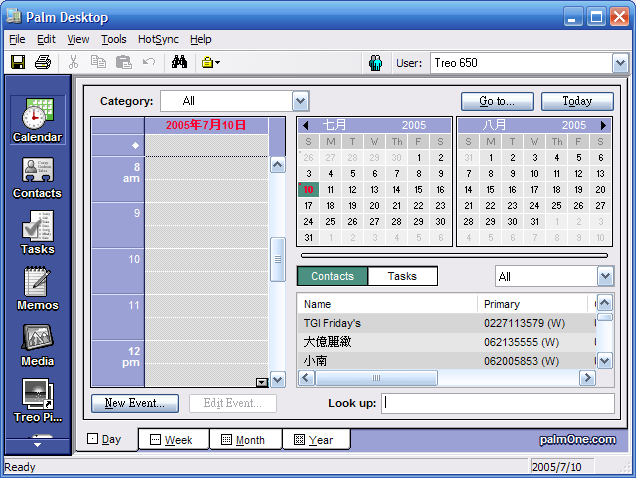This screenshot has width=636, height=478.
Task: Click the day schedule scroll up arrow
Action: 277,165
